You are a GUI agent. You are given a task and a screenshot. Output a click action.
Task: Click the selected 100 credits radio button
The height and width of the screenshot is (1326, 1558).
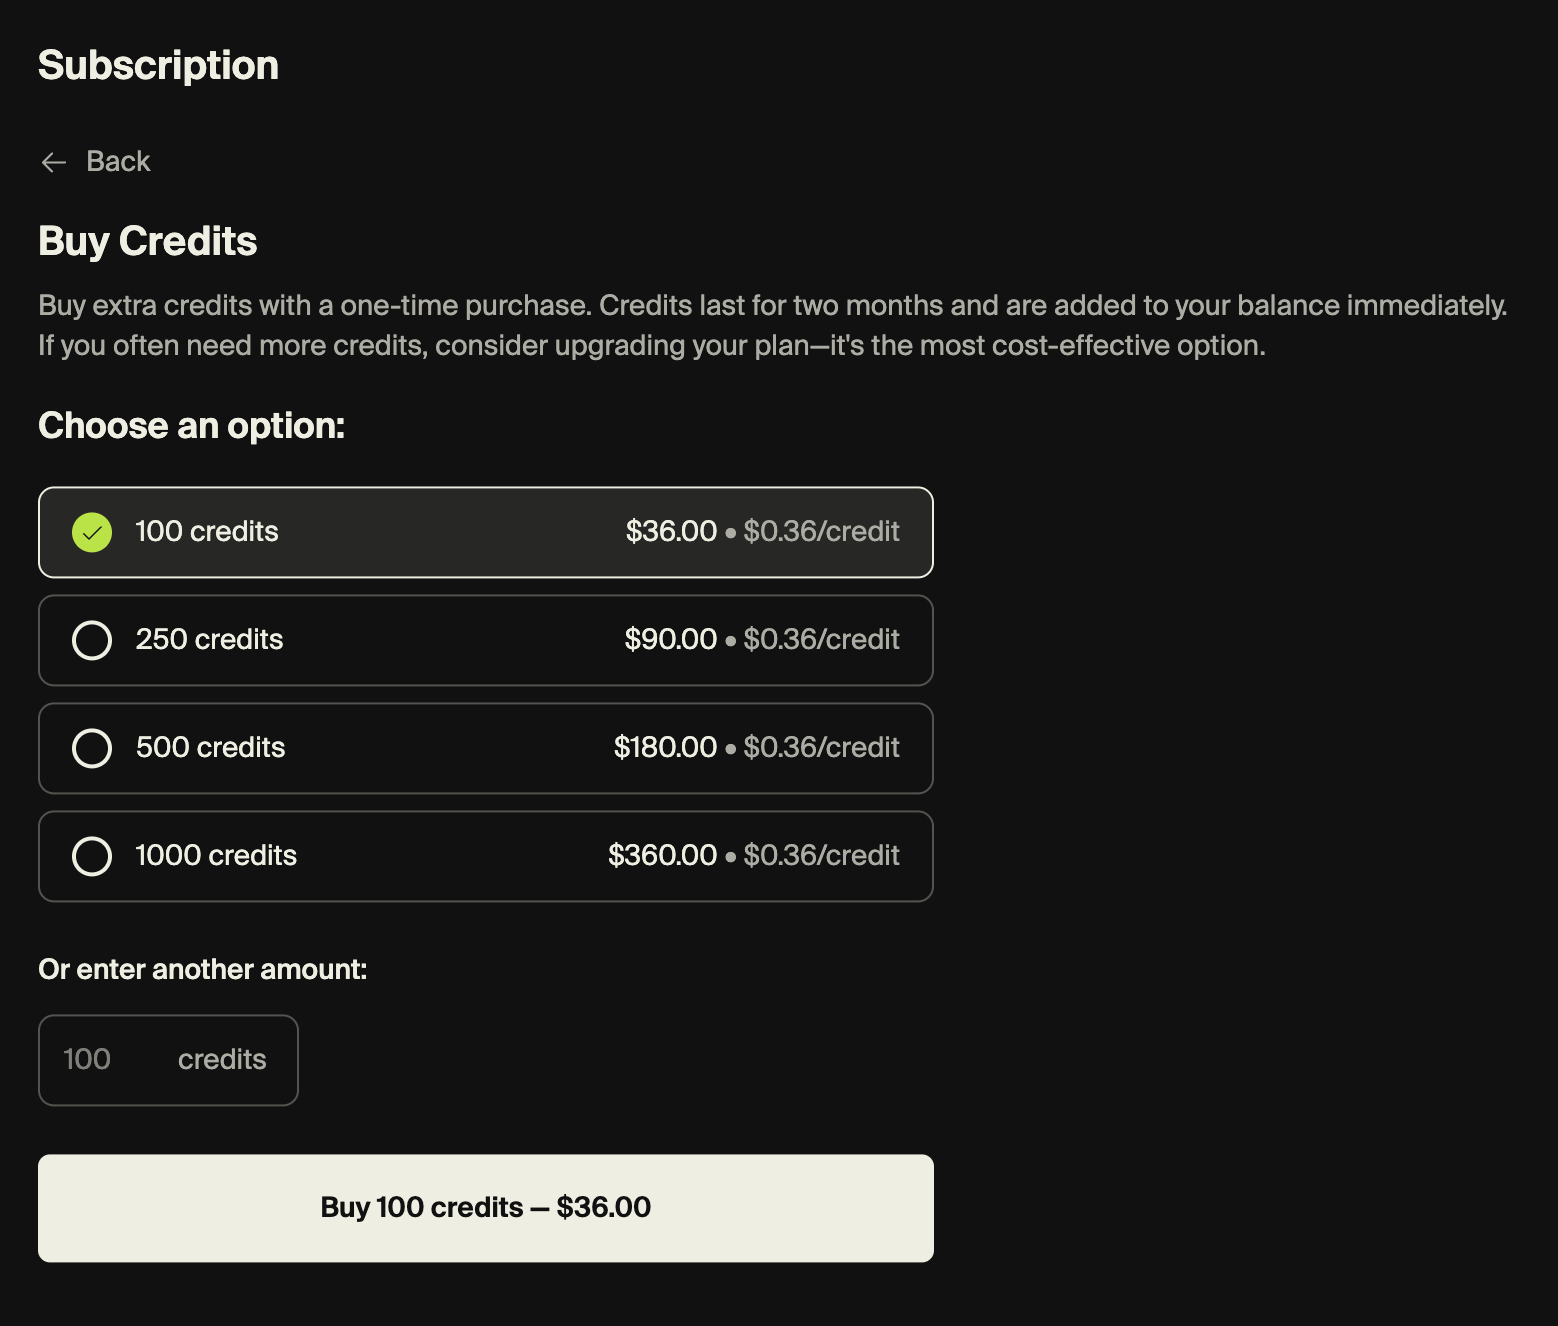point(92,532)
